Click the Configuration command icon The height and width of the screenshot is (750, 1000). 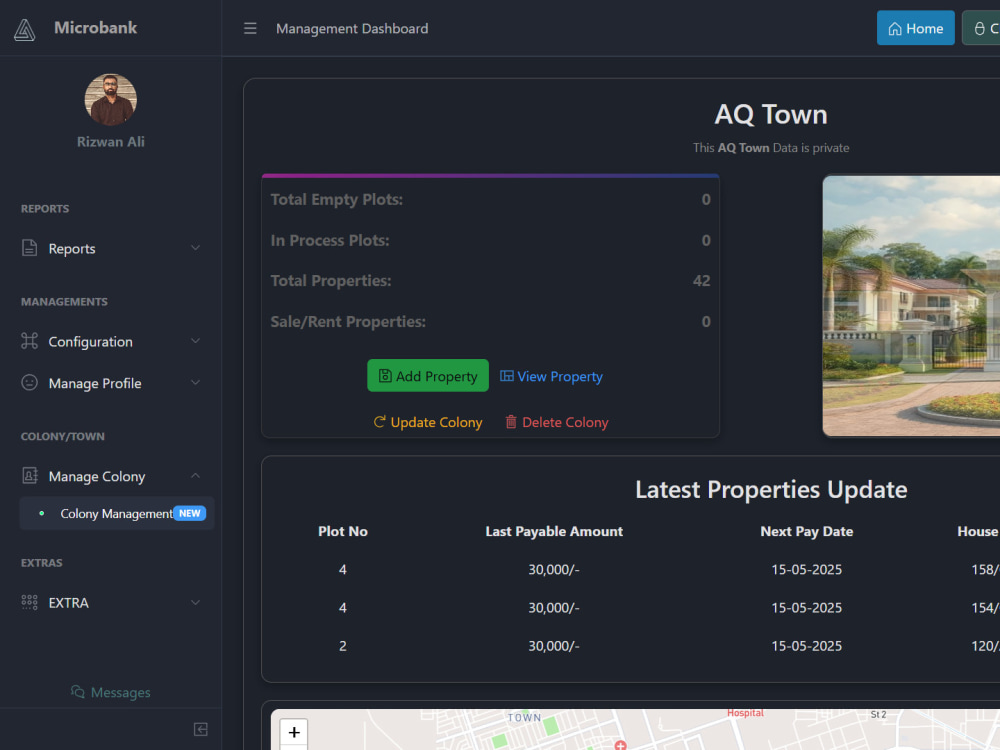29,341
